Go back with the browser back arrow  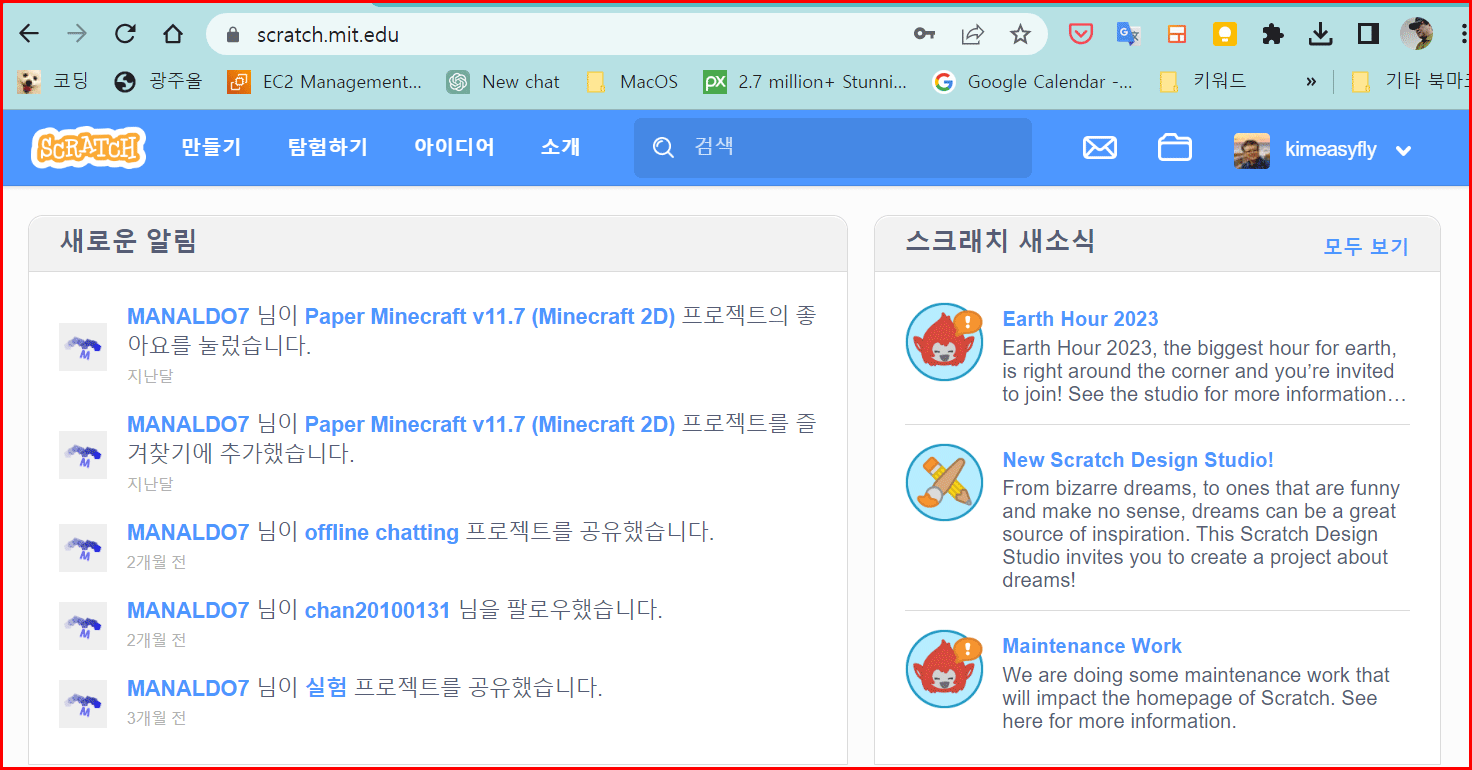pos(29,34)
